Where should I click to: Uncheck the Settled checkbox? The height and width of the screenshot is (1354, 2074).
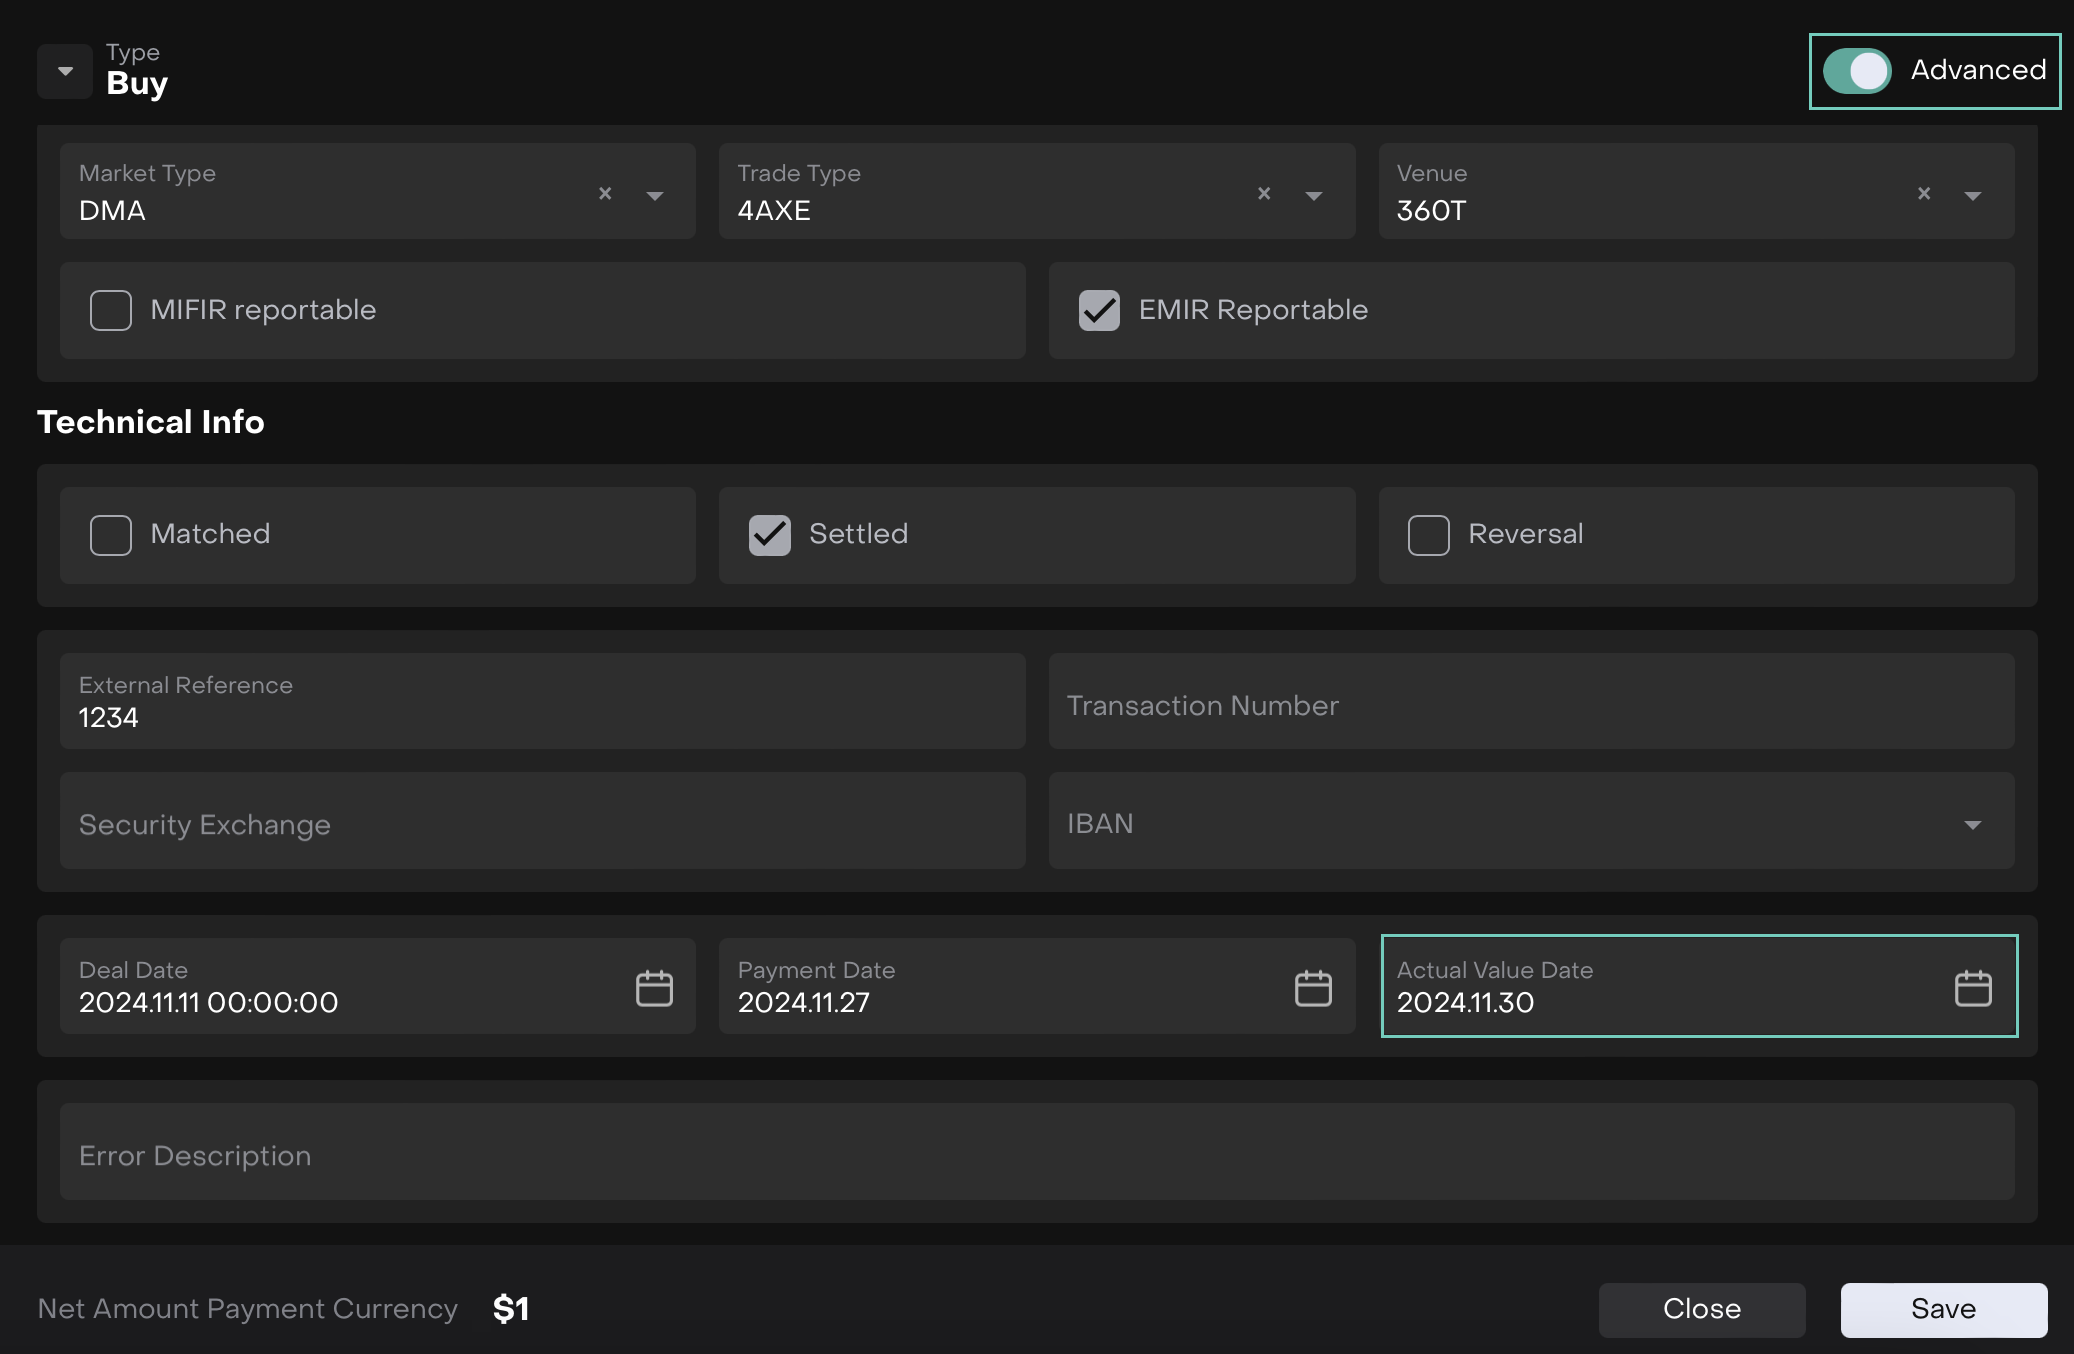point(769,535)
